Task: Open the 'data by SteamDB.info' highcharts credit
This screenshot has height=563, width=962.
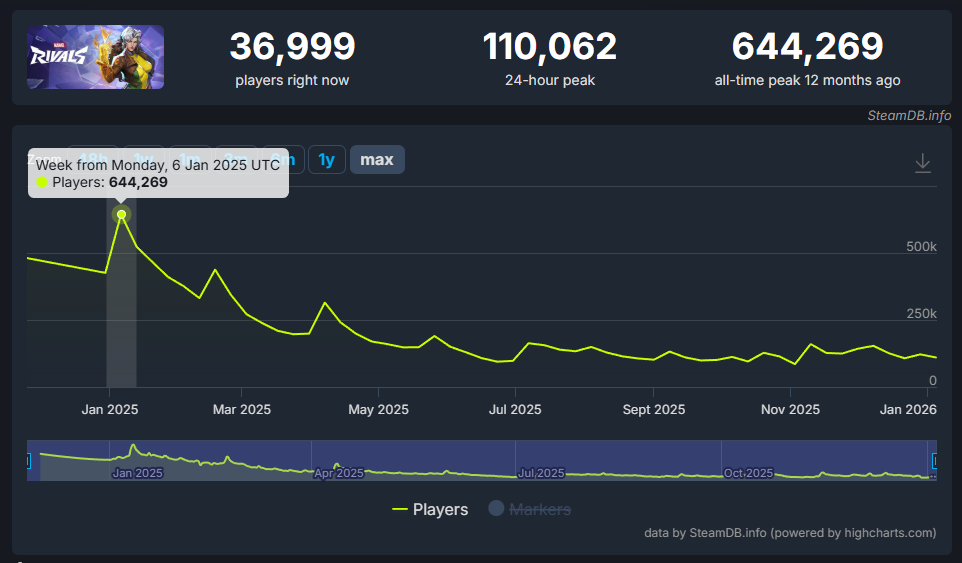Action: coord(790,533)
